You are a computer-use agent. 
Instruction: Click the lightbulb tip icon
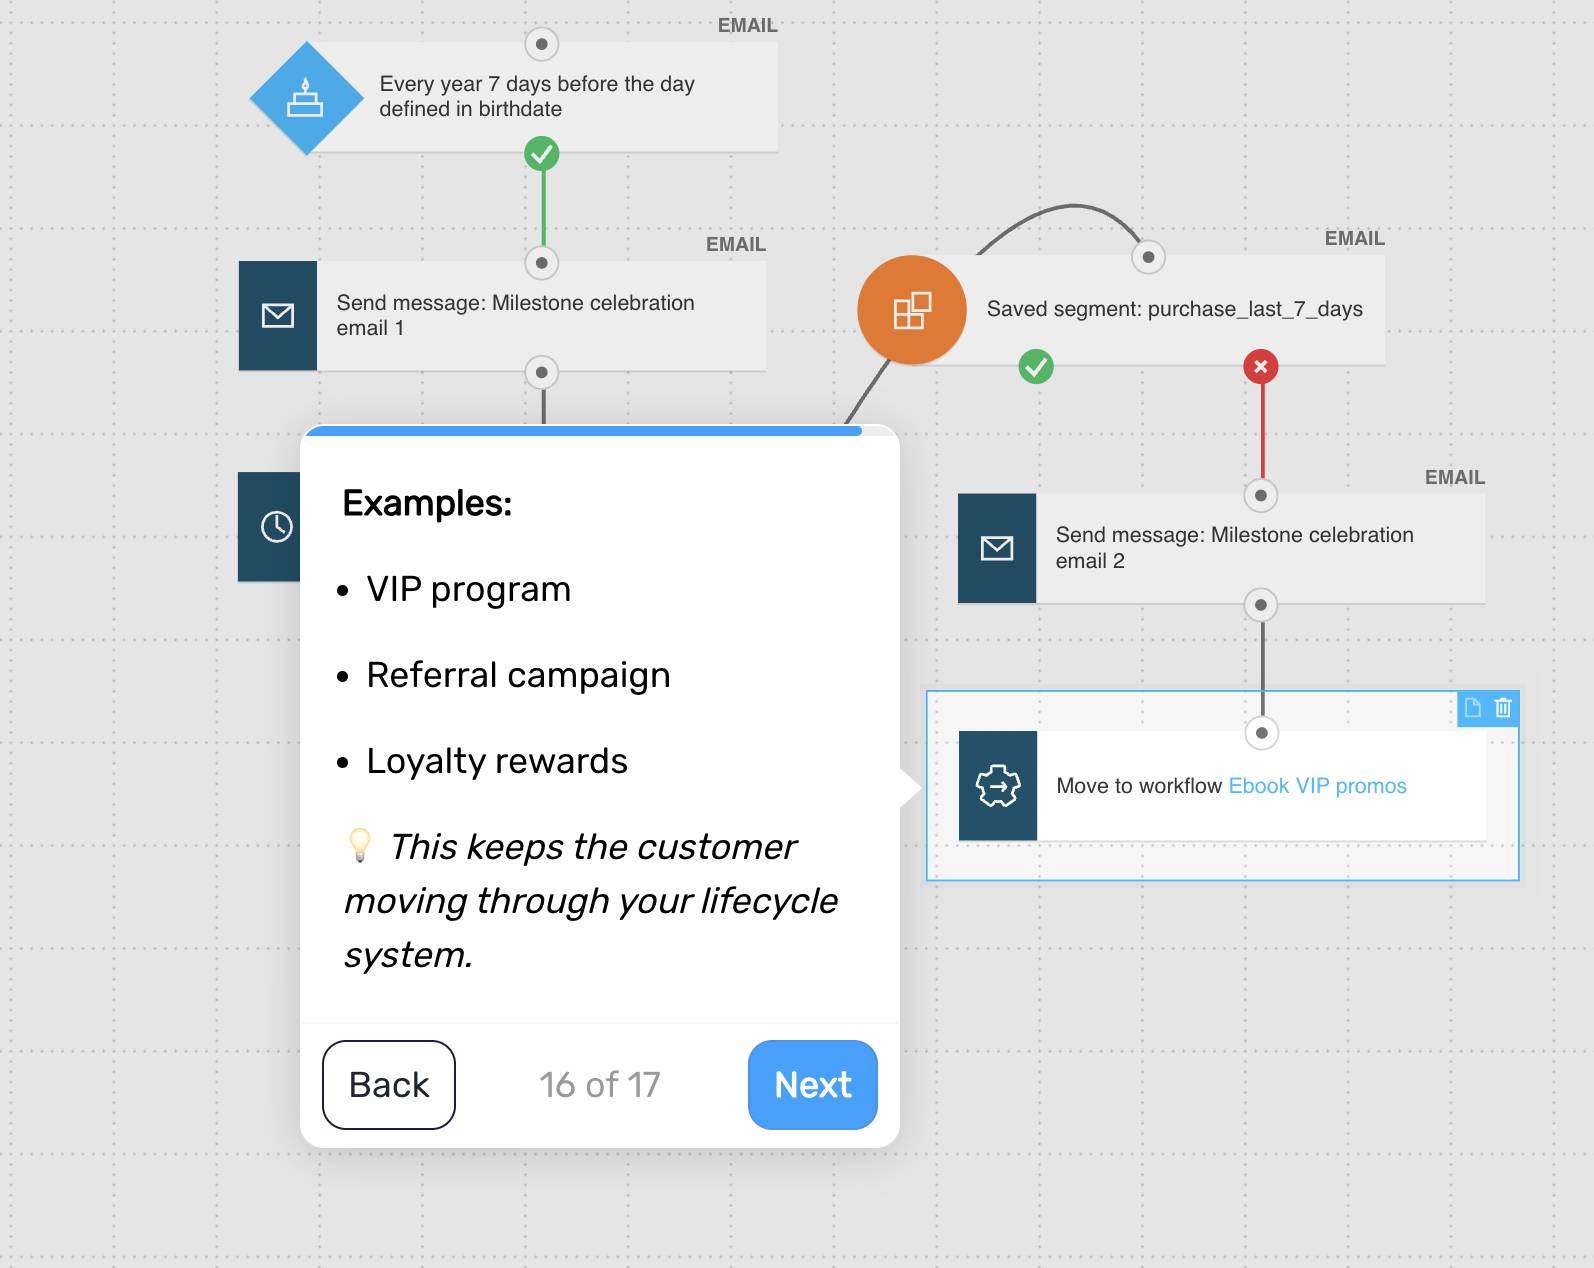(x=360, y=846)
